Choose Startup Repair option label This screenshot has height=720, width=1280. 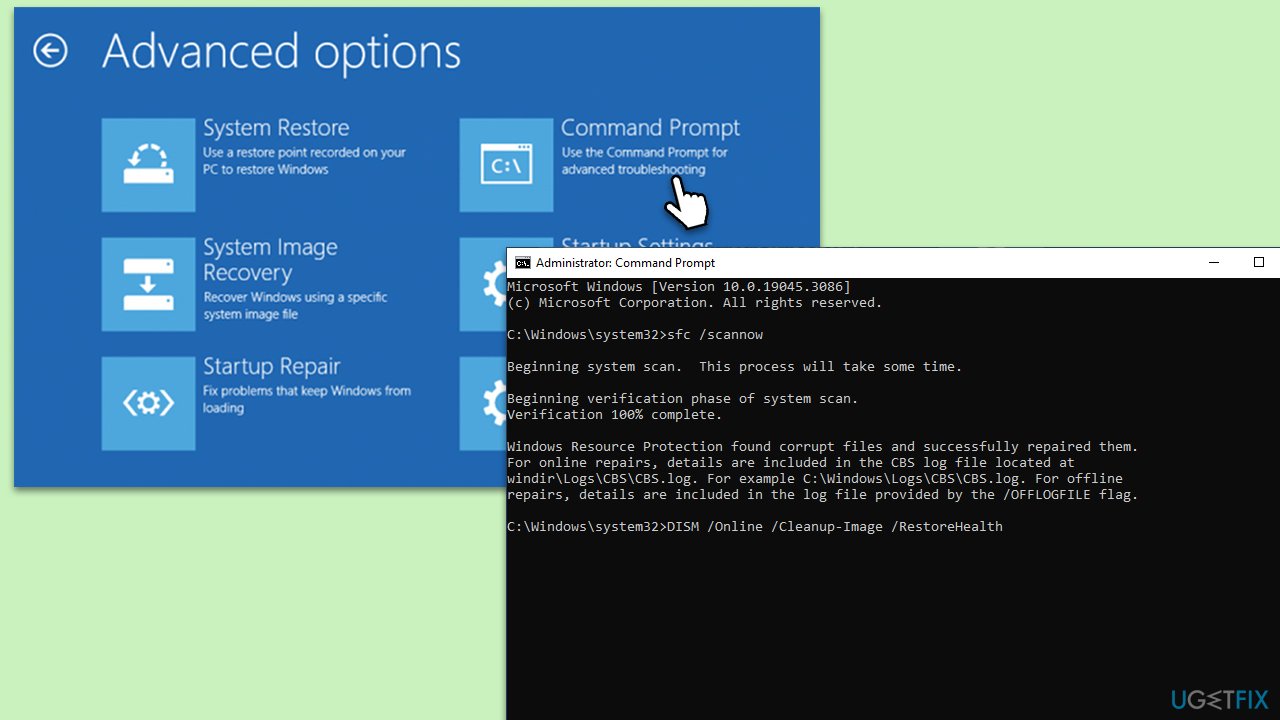(x=272, y=366)
